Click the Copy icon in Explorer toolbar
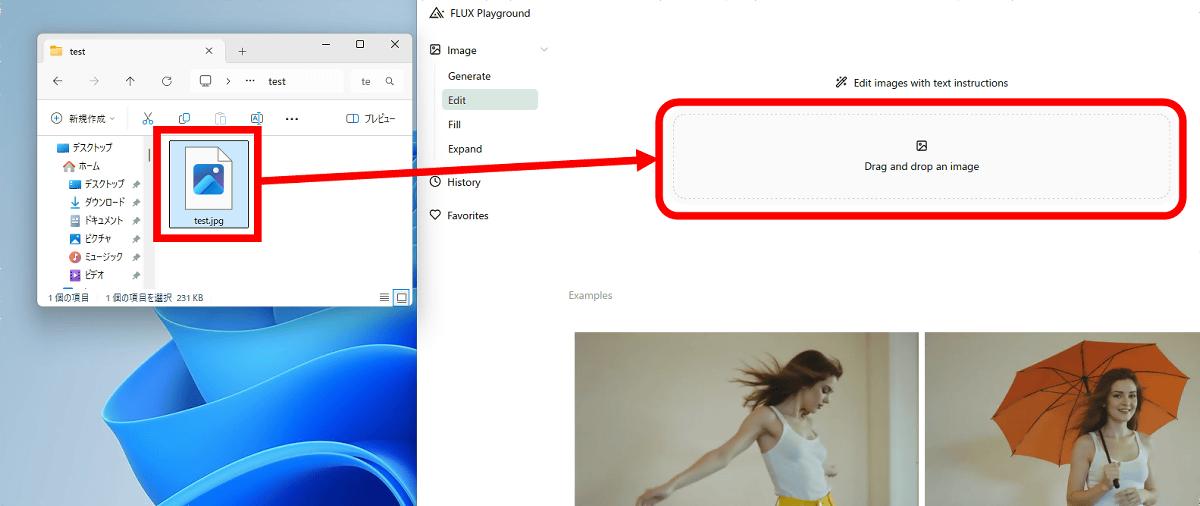Screen dimensions: 1200x506 click(184, 118)
